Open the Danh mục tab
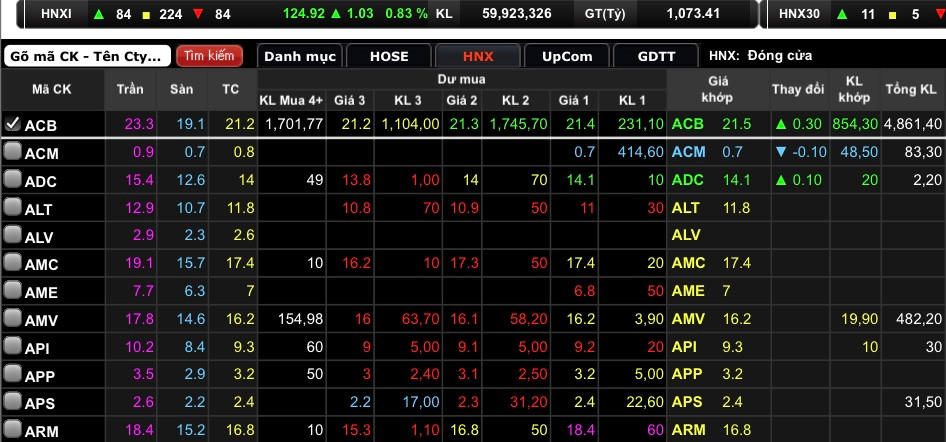Image resolution: width=946 pixels, height=442 pixels. (x=300, y=56)
